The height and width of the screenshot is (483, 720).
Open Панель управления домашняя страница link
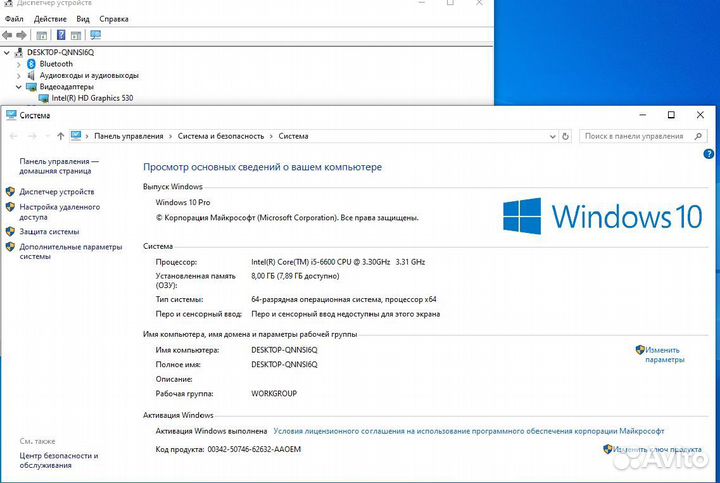tap(59, 166)
